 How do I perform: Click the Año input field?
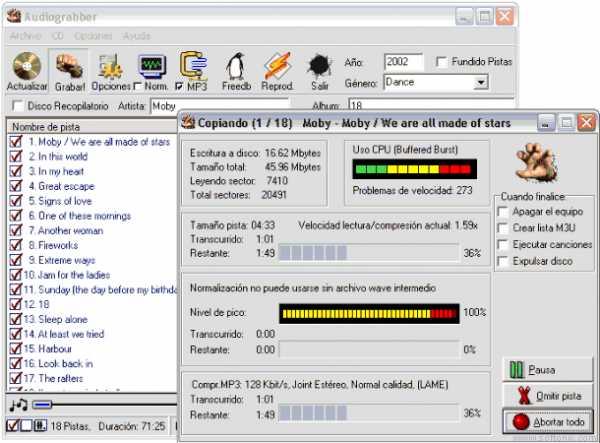coord(404,62)
